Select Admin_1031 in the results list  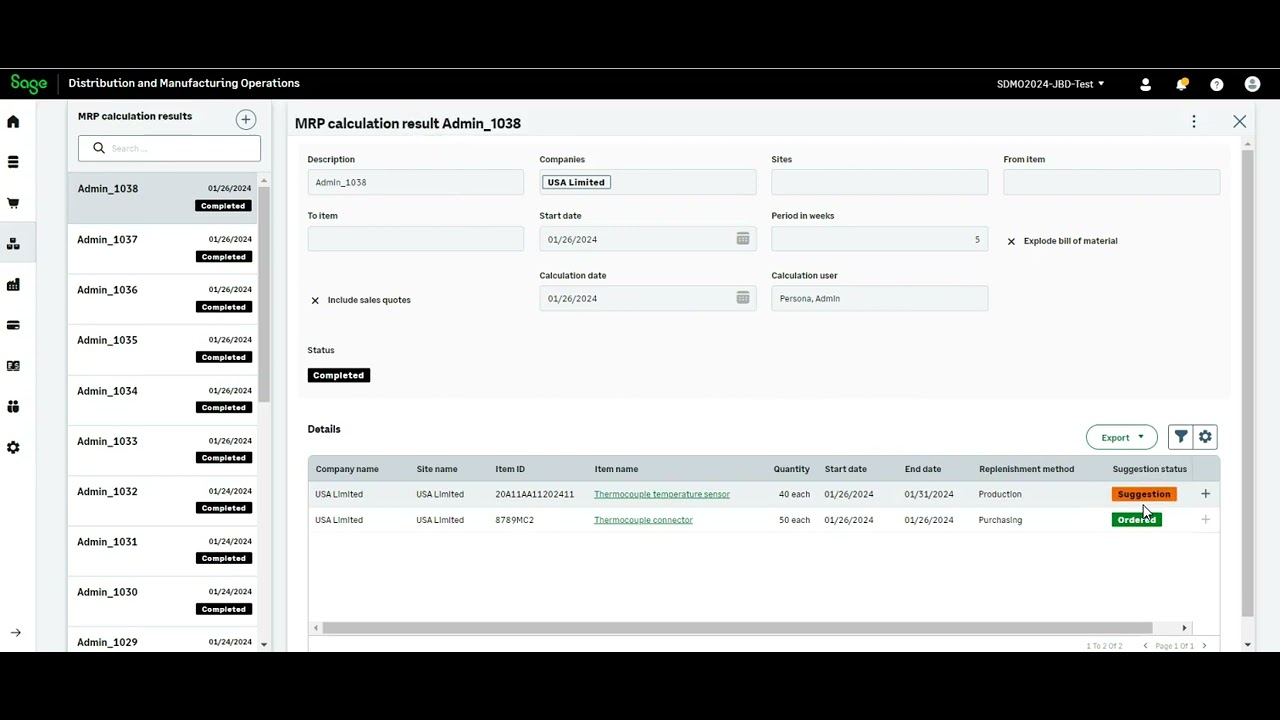[x=163, y=550]
